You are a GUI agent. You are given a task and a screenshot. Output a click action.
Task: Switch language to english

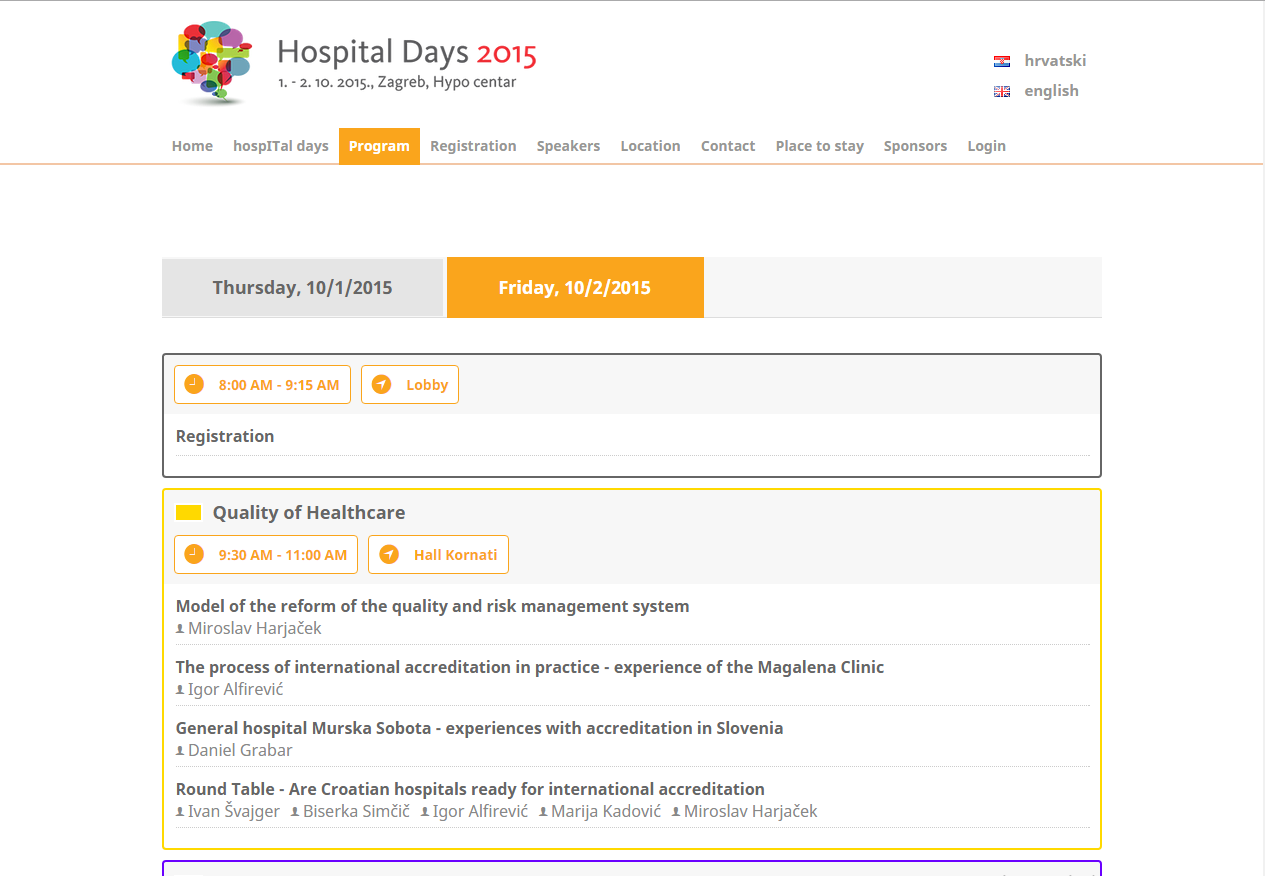tap(1051, 91)
